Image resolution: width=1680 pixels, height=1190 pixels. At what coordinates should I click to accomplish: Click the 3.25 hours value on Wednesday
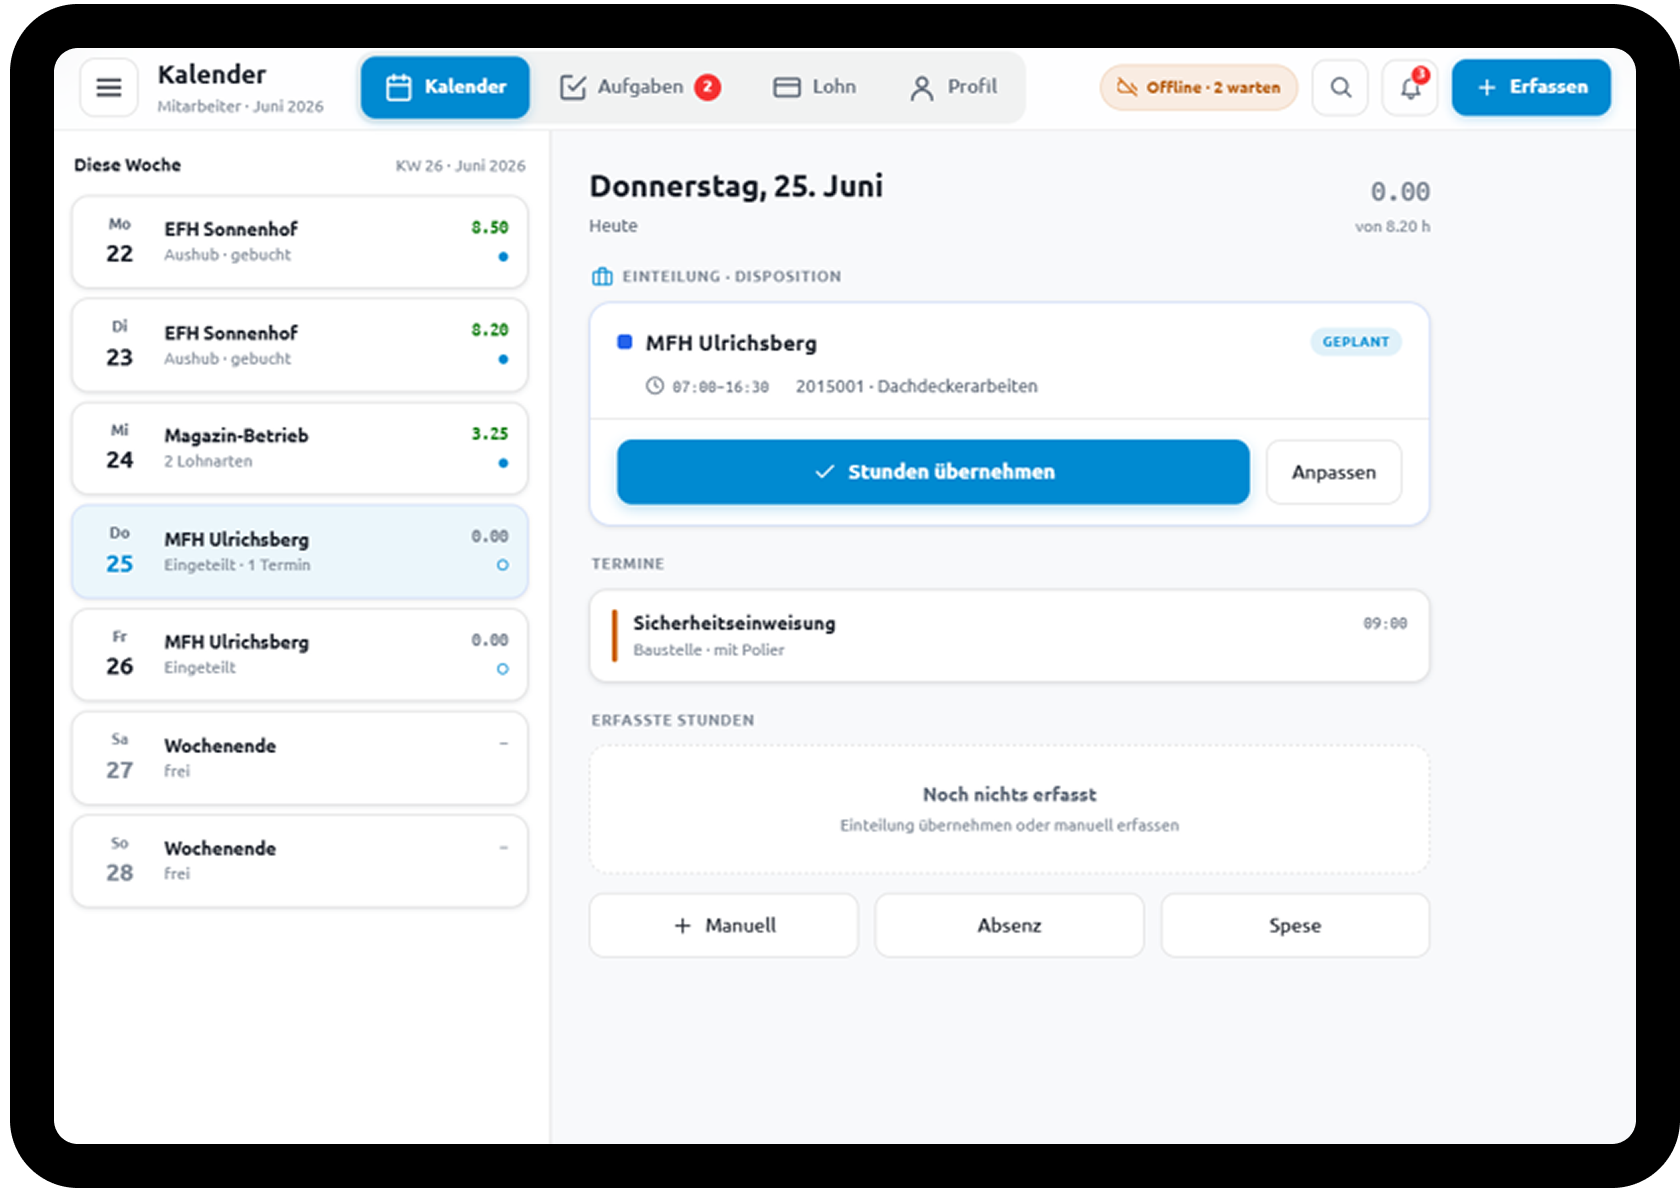pyautogui.click(x=490, y=434)
